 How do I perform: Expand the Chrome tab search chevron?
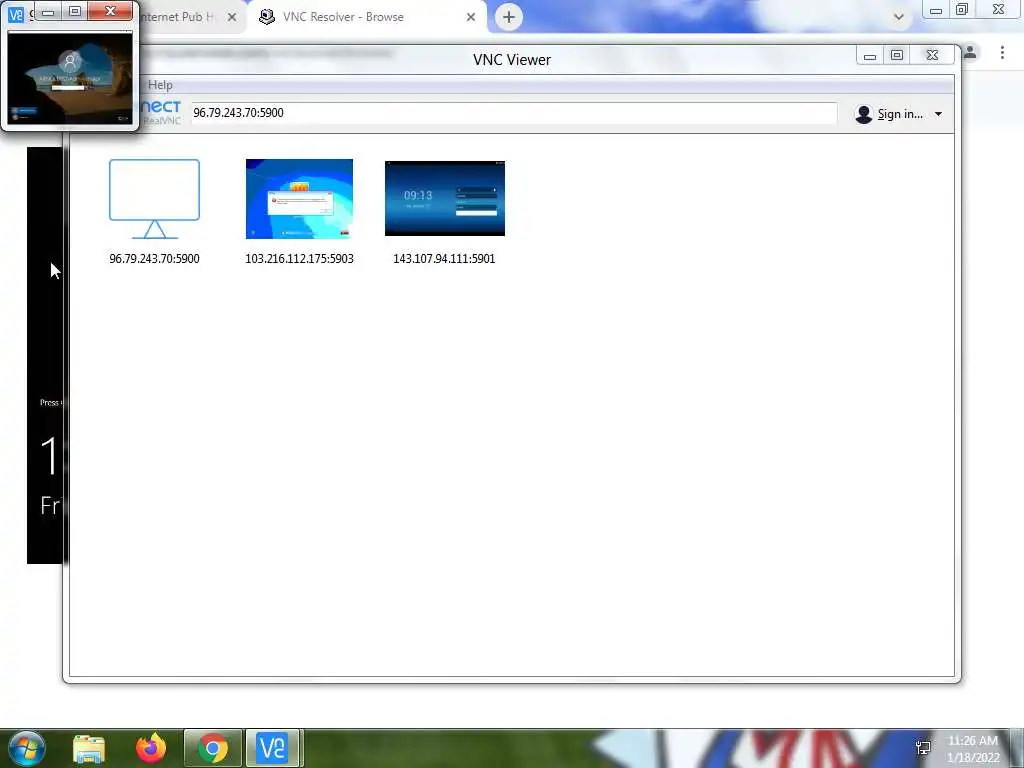tap(899, 17)
